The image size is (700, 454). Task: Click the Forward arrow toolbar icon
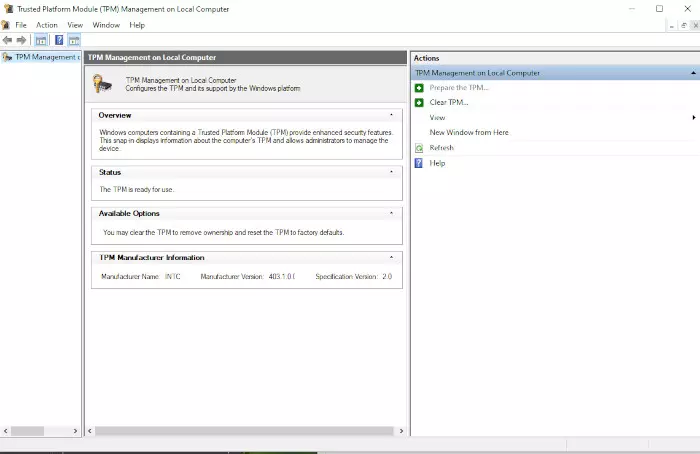[21, 40]
